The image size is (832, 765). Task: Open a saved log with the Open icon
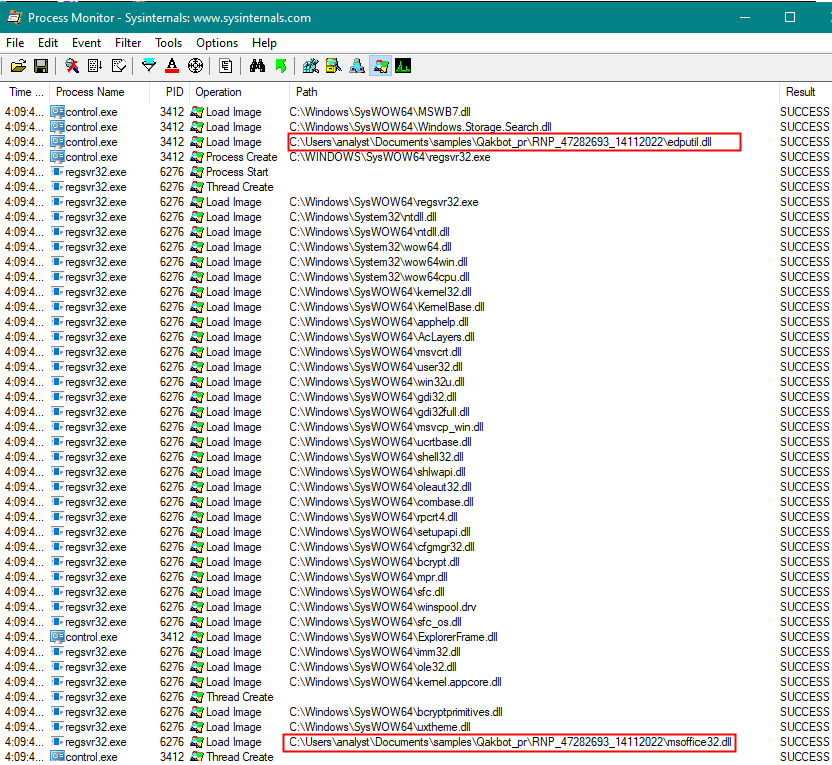coord(18,66)
